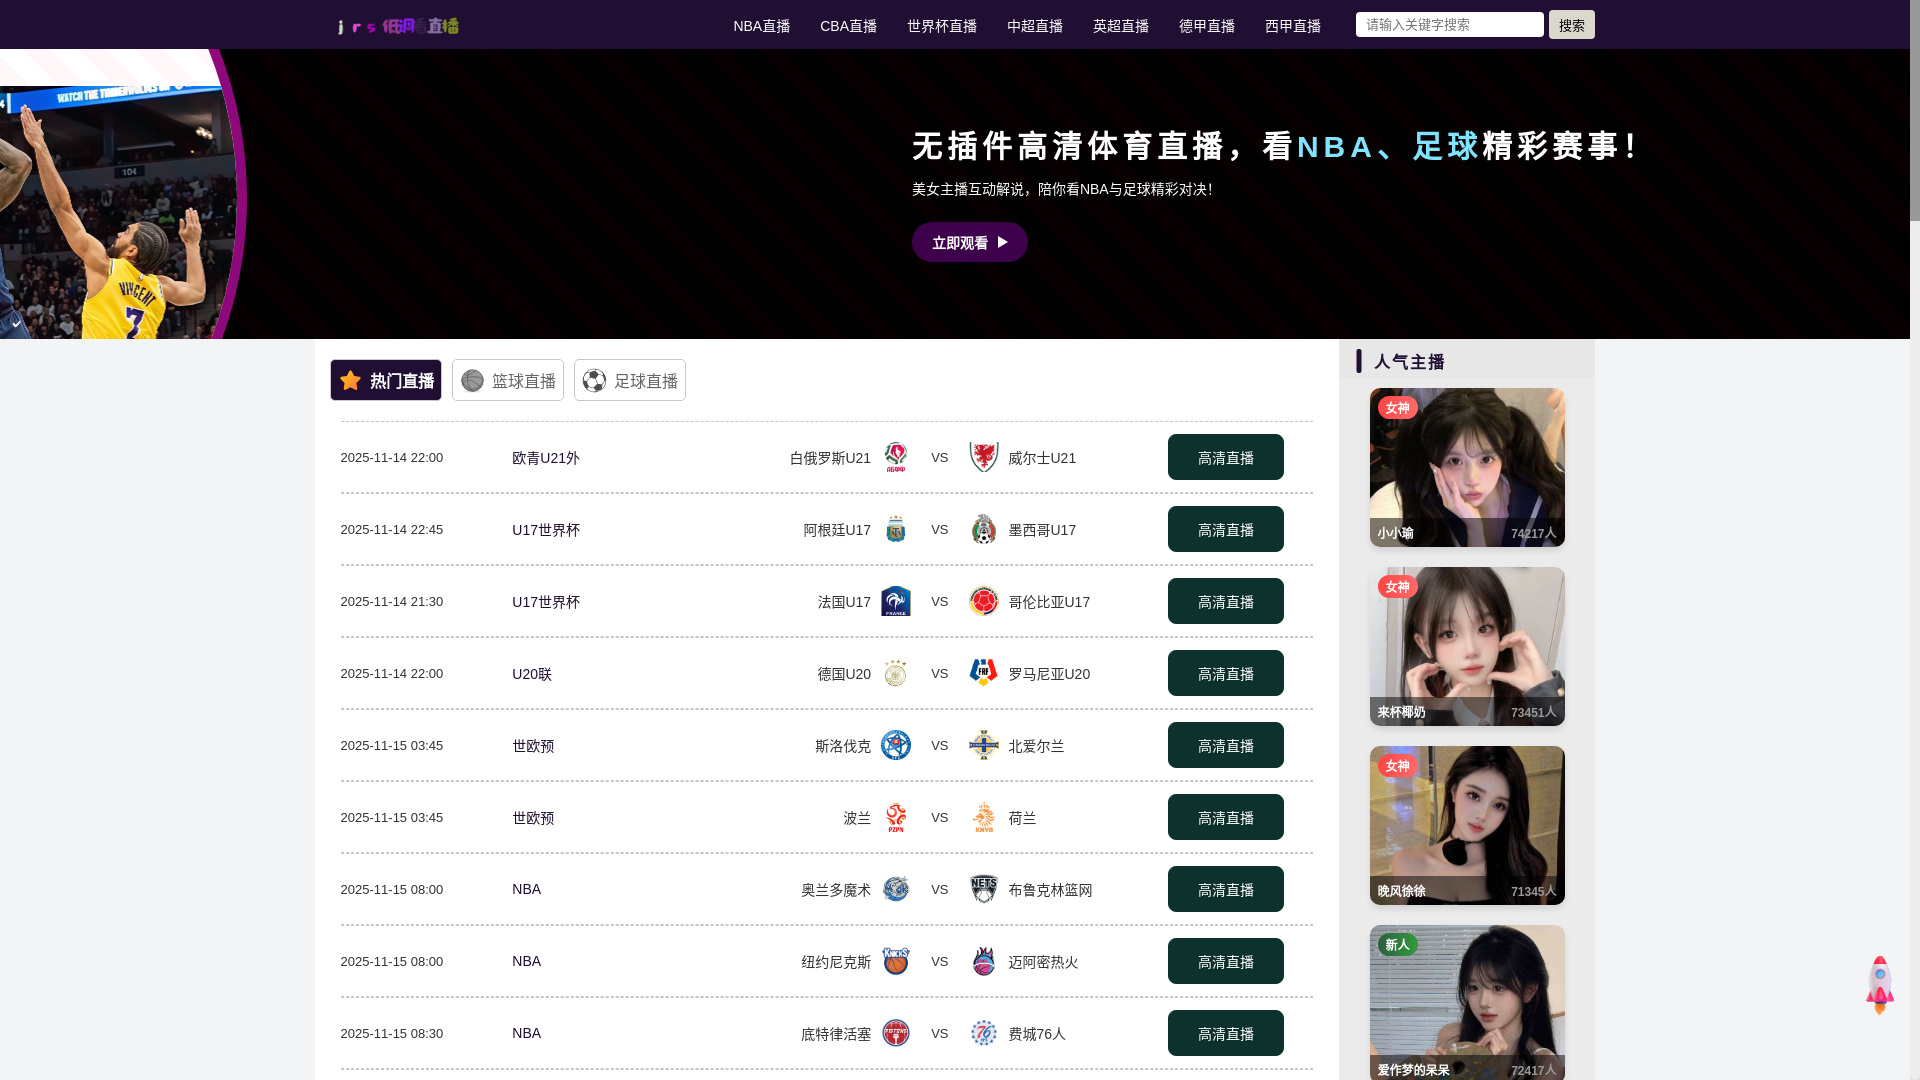Watch 高清直播 for 波兰 vs 荷兰
The image size is (1920, 1080).
click(1225, 817)
